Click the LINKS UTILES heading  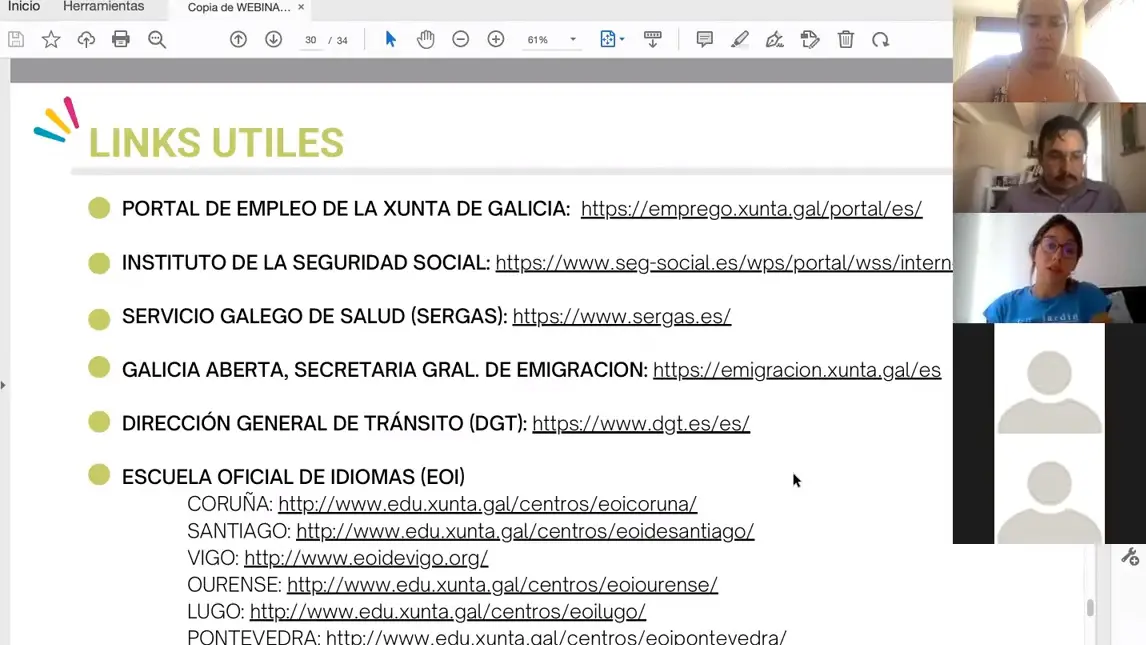click(216, 143)
